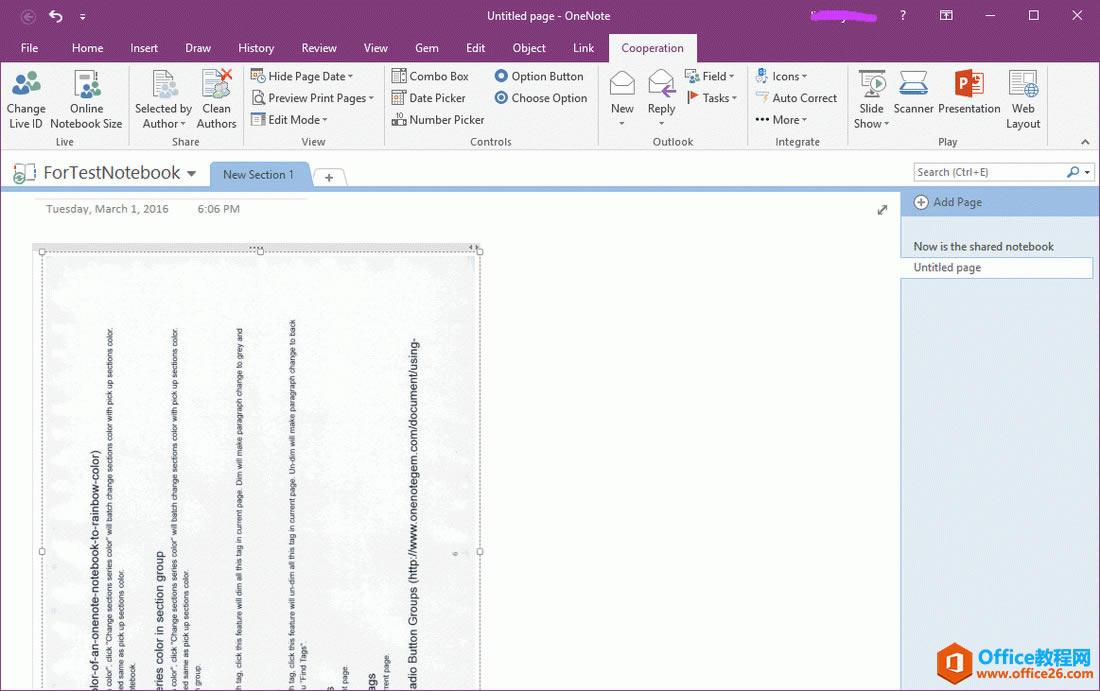Screen dimensions: 1100x691
Task: Open the Tasks flag dropdown
Action: pyautogui.click(x=711, y=98)
